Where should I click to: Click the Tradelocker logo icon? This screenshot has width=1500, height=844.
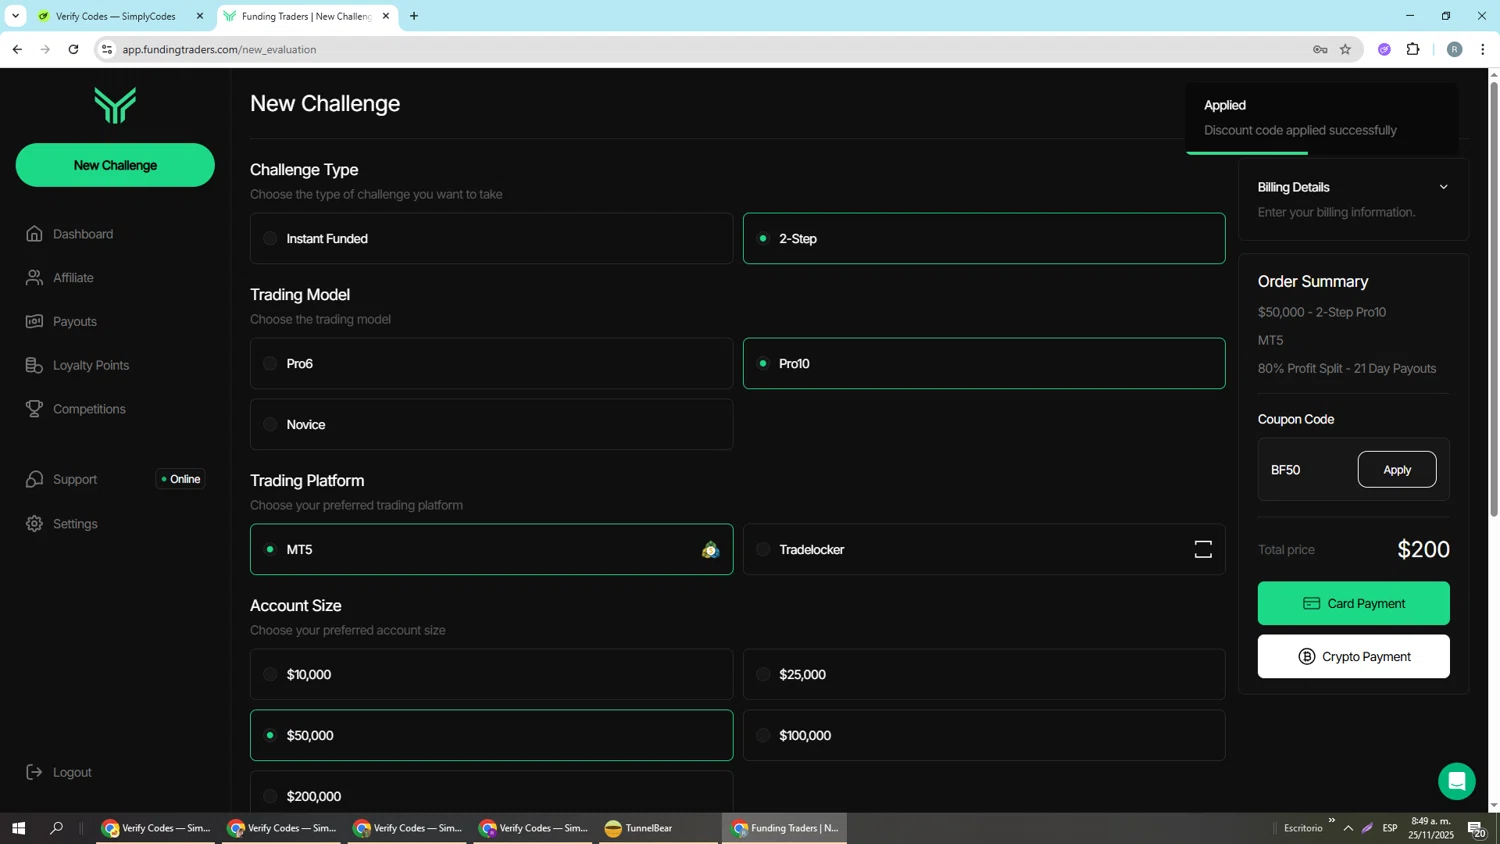pos(1203,550)
